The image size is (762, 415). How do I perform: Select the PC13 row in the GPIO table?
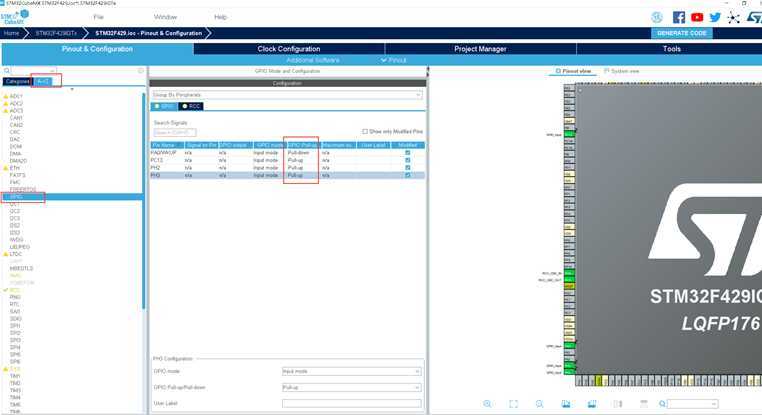[288, 160]
